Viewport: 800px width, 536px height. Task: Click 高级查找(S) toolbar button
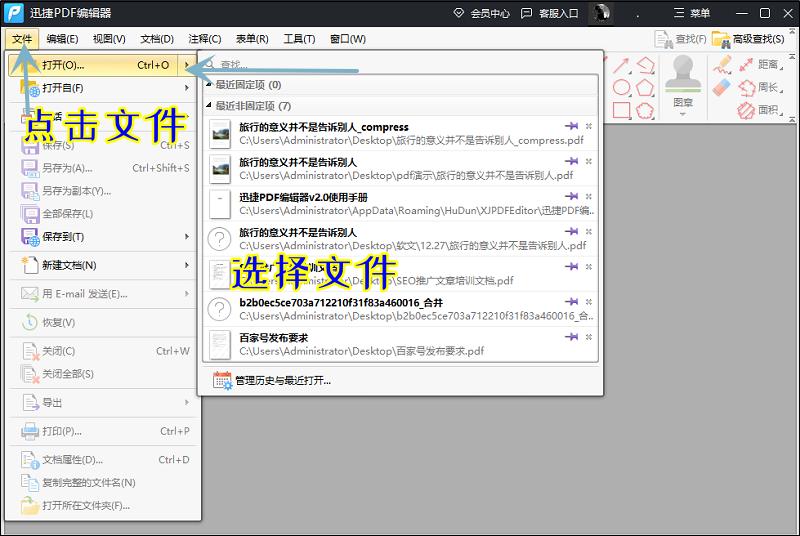click(x=748, y=39)
